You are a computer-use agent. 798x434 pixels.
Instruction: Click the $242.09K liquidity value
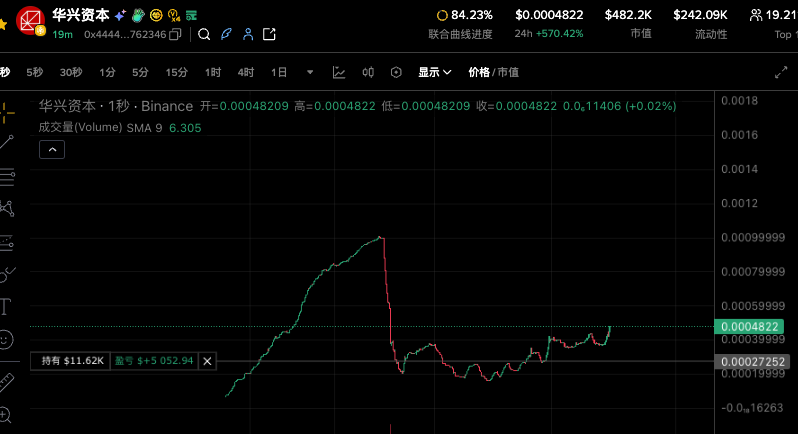[x=700, y=15]
